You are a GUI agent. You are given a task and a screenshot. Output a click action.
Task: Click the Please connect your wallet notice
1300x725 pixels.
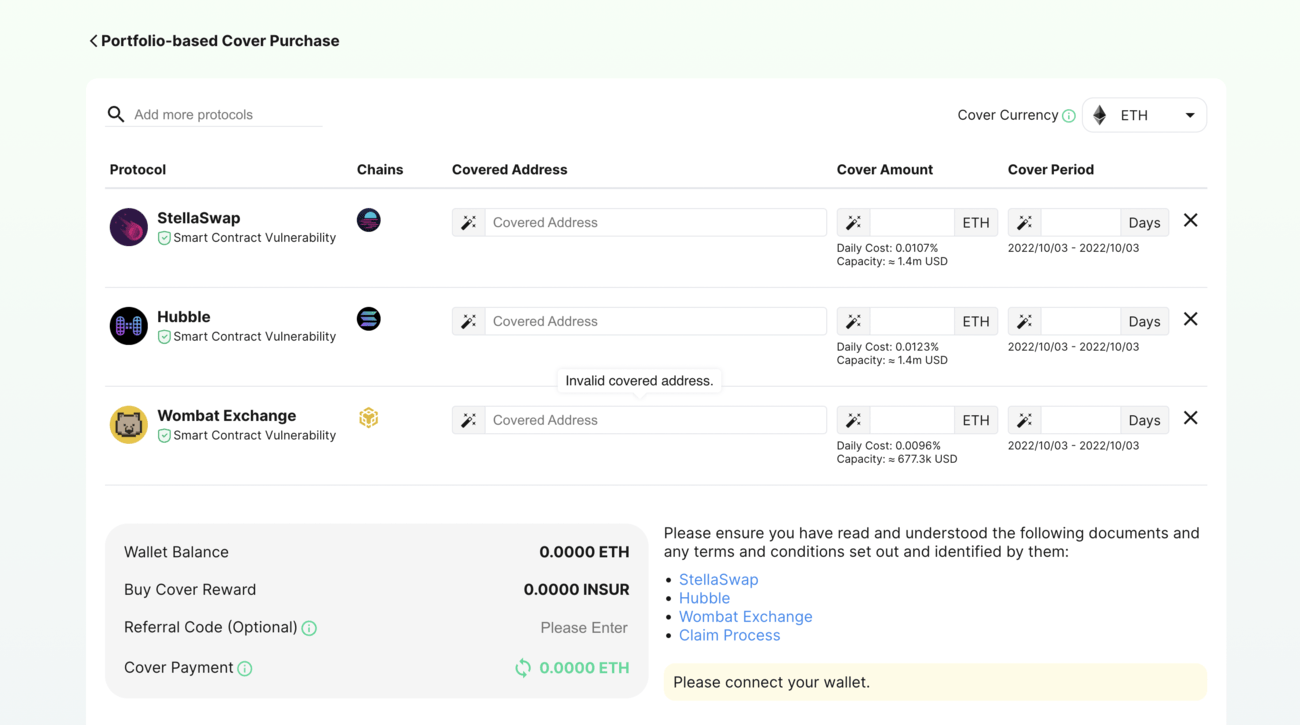point(935,682)
